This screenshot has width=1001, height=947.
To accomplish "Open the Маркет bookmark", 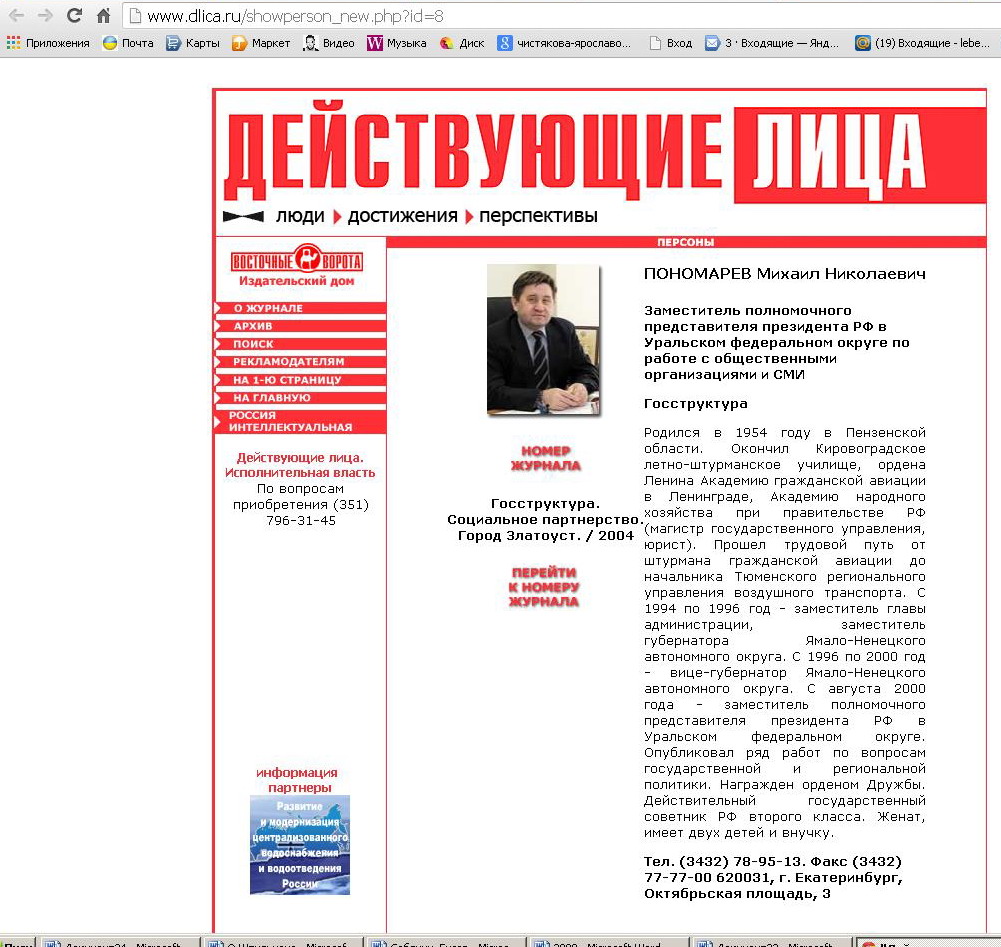I will [260, 43].
